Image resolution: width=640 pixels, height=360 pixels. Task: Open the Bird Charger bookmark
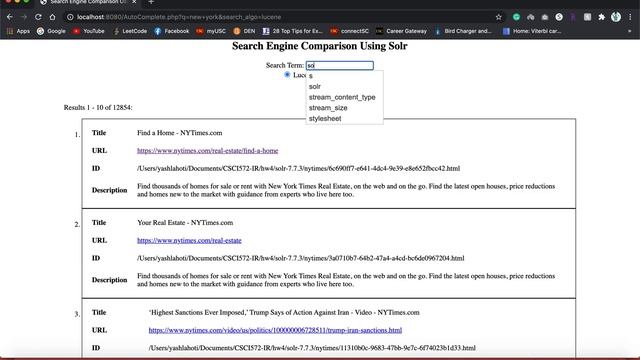tap(463, 31)
